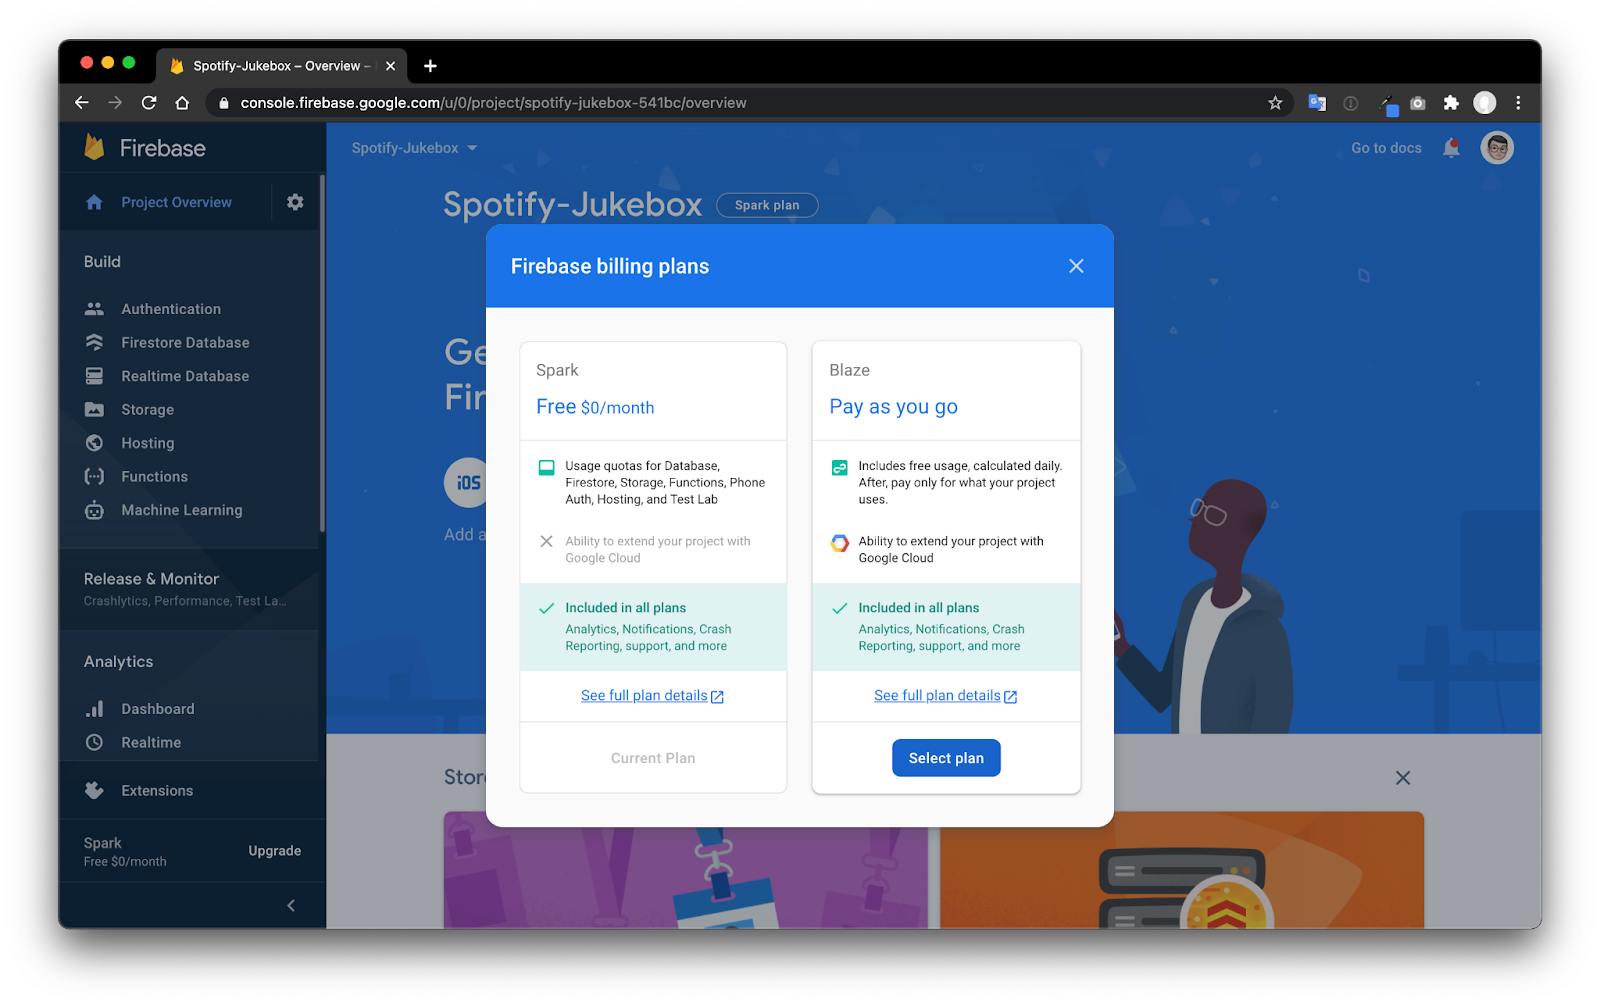Screen dimensions: 1600x1006
Task: Click the Select plan button for Blaze
Action: 946,758
